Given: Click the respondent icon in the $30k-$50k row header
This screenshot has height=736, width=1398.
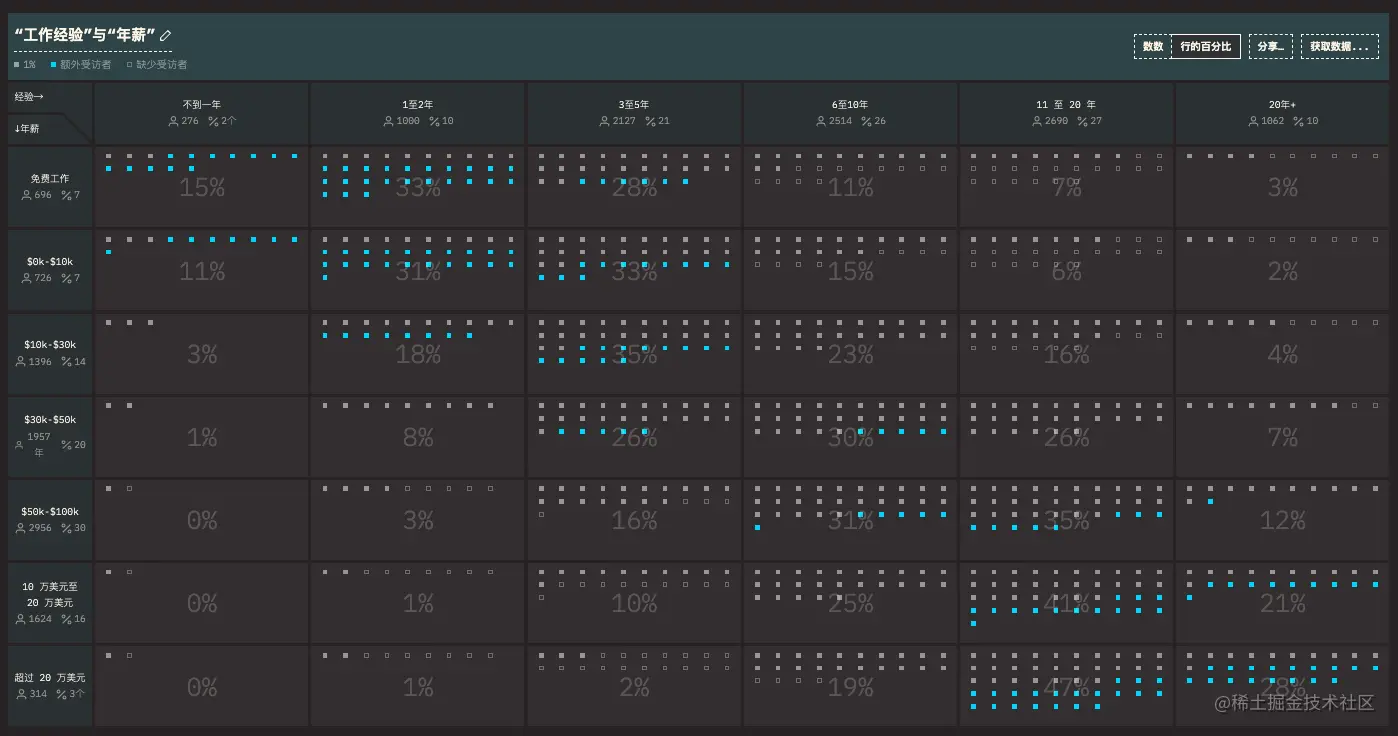Looking at the screenshot, I should [20, 445].
